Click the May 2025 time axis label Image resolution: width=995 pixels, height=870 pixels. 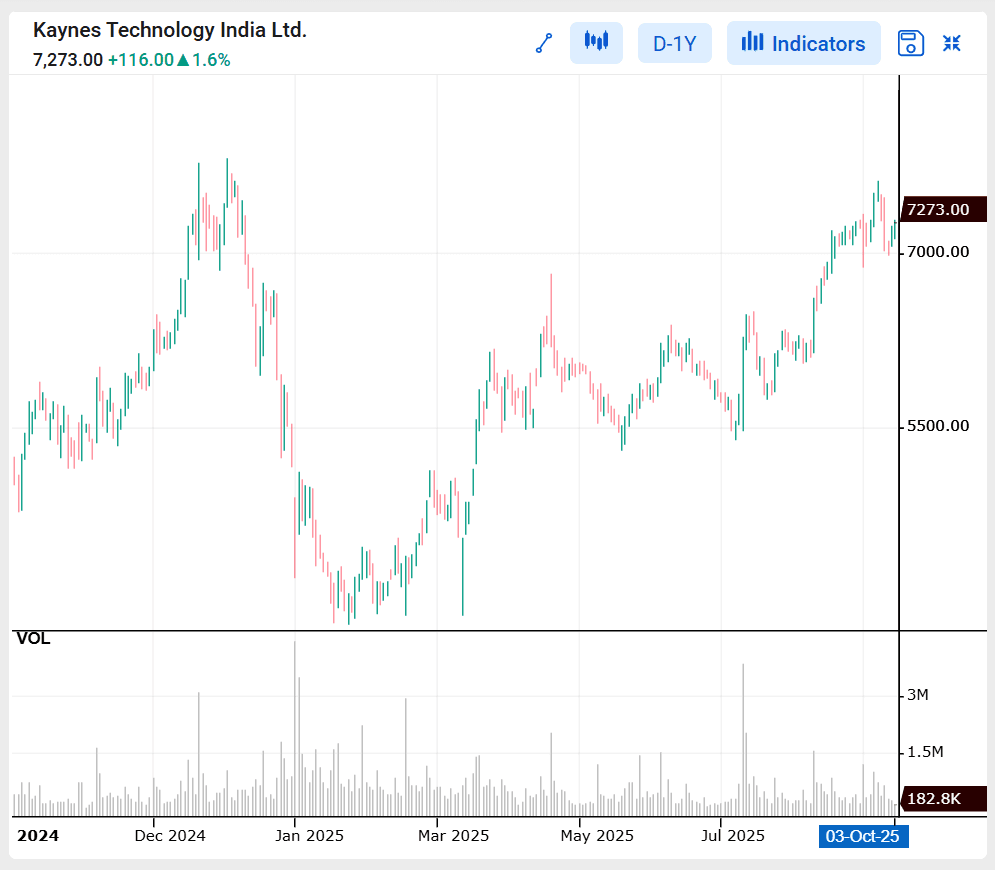click(x=596, y=836)
